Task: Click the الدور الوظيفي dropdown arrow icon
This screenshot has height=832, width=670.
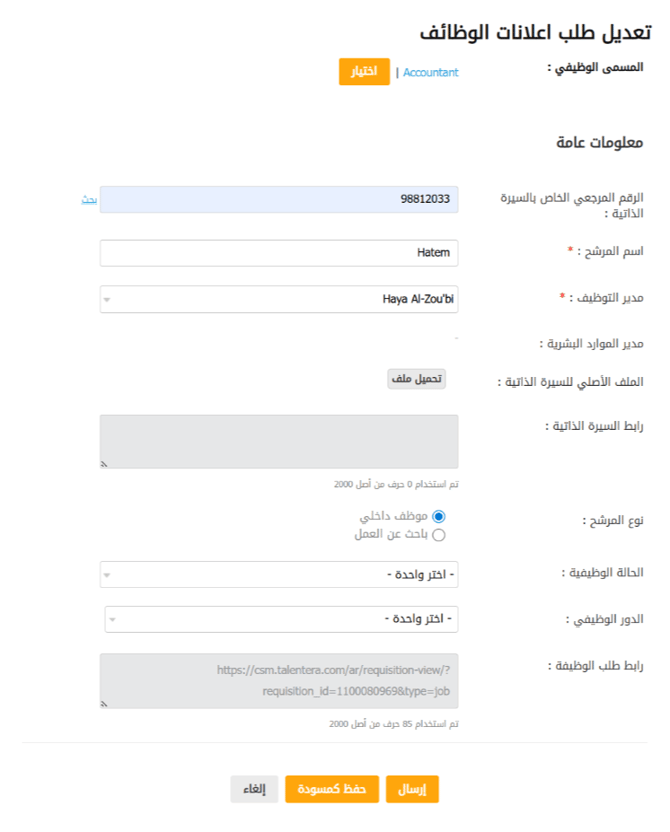Action: click(x=113, y=620)
